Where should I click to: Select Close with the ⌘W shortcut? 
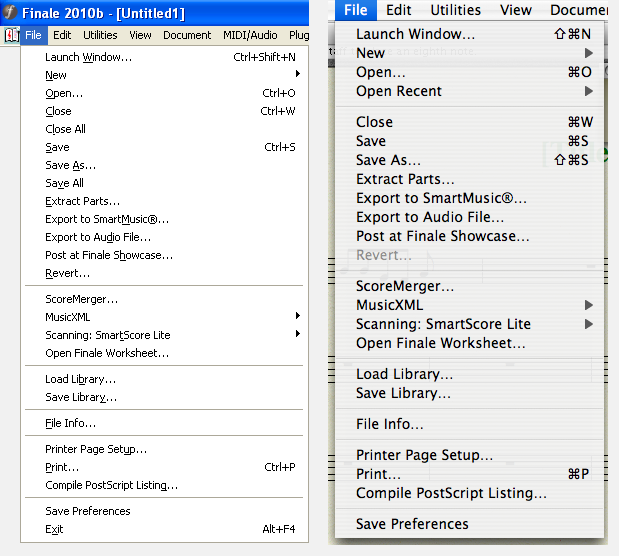pyautogui.click(x=374, y=122)
